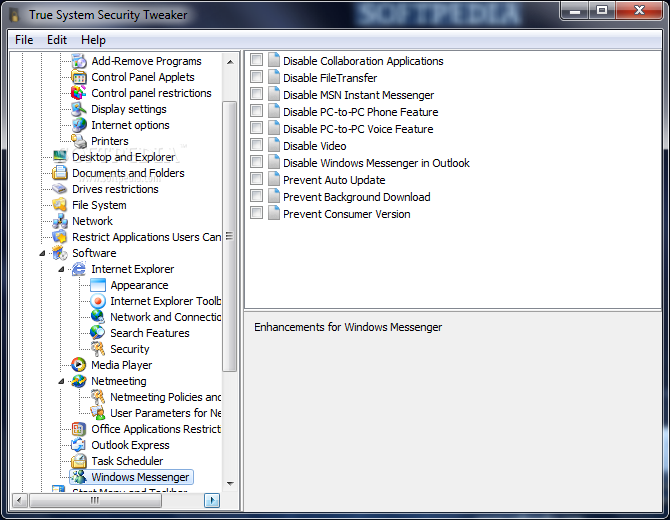The image size is (670, 520).
Task: Click the Restrict Applications Users Can icon
Action: [x=60, y=237]
